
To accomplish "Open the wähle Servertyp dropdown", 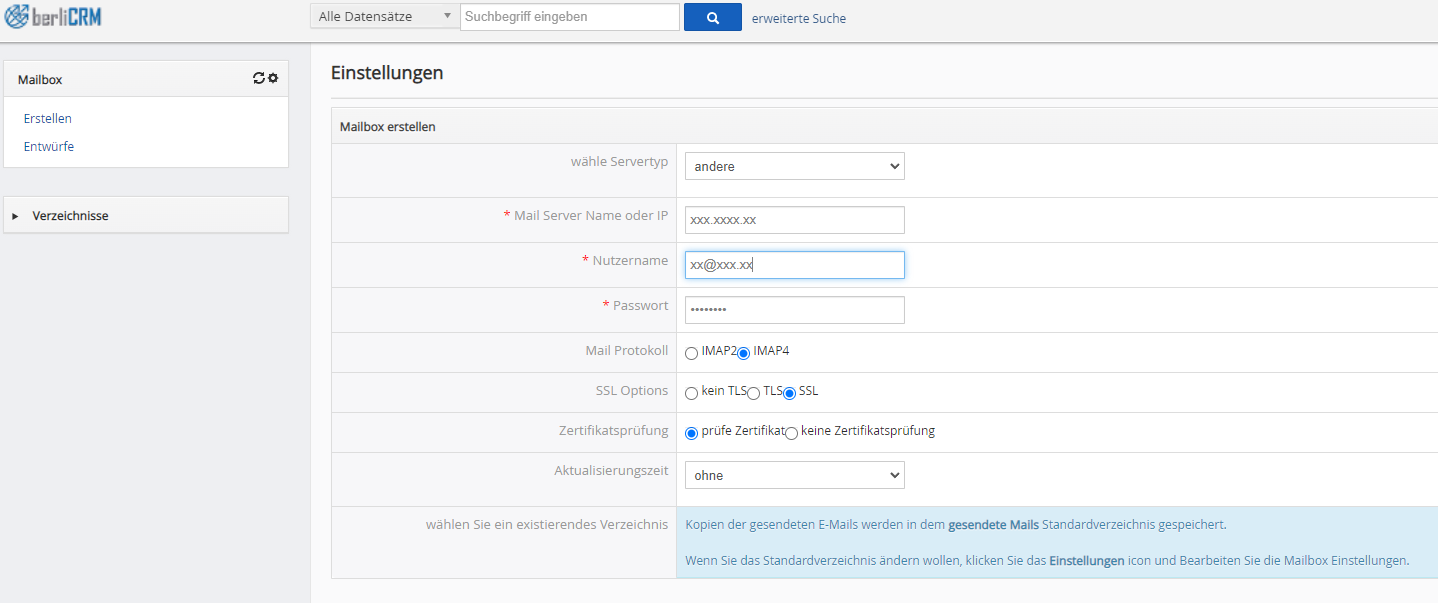I will point(794,165).
